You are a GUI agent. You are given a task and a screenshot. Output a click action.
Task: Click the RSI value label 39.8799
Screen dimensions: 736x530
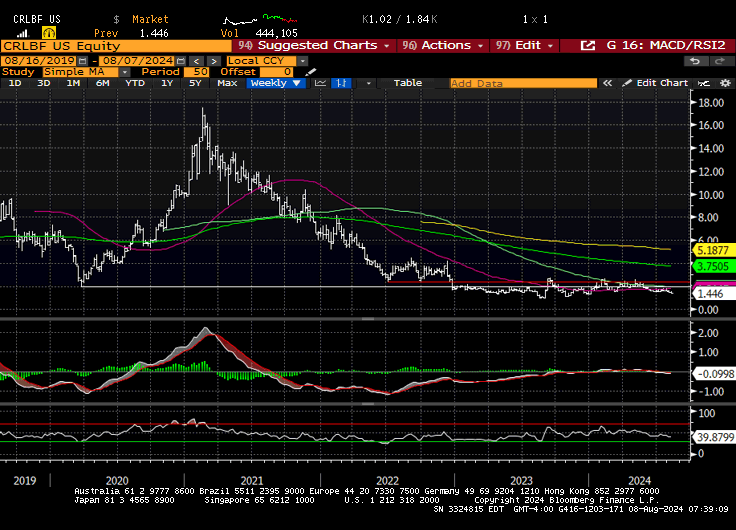tap(713, 437)
